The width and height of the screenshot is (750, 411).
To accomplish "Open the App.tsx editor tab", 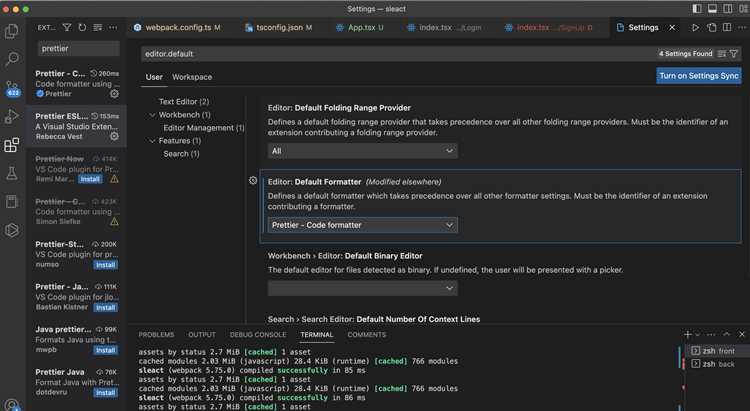I will coord(361,28).
